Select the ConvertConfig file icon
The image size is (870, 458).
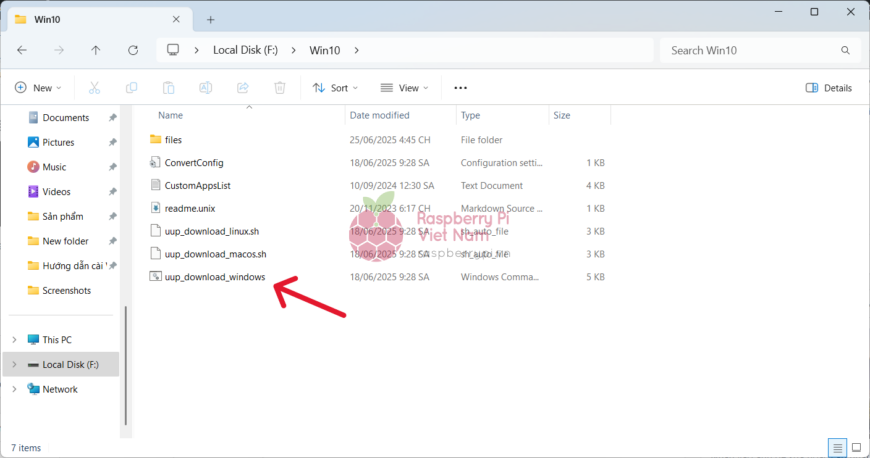155,162
